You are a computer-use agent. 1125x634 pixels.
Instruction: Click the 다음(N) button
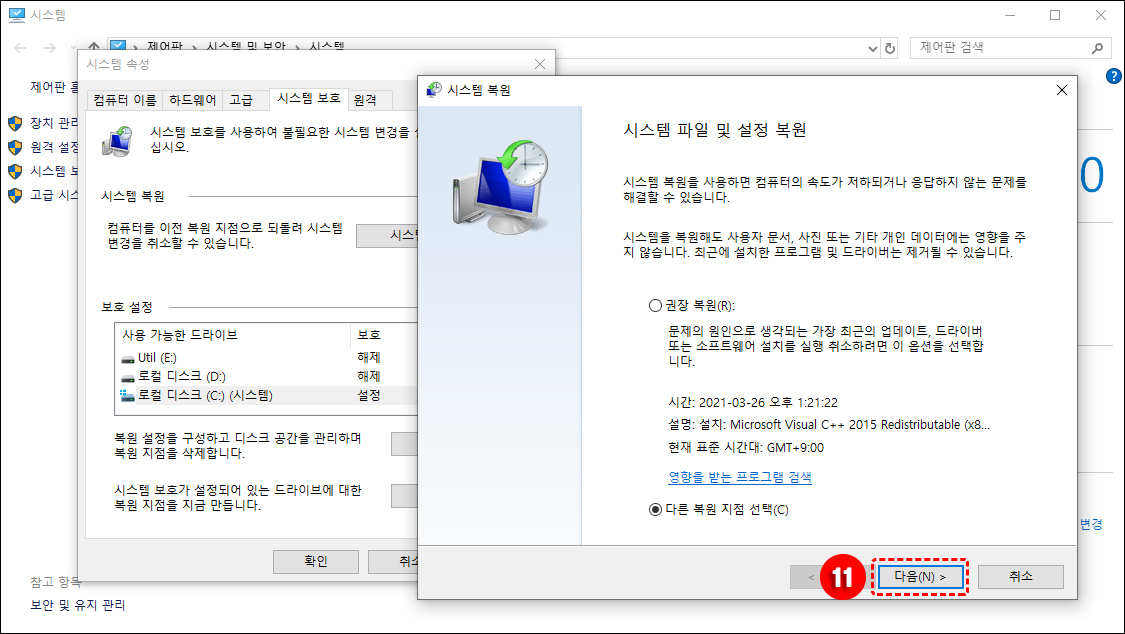pos(920,576)
